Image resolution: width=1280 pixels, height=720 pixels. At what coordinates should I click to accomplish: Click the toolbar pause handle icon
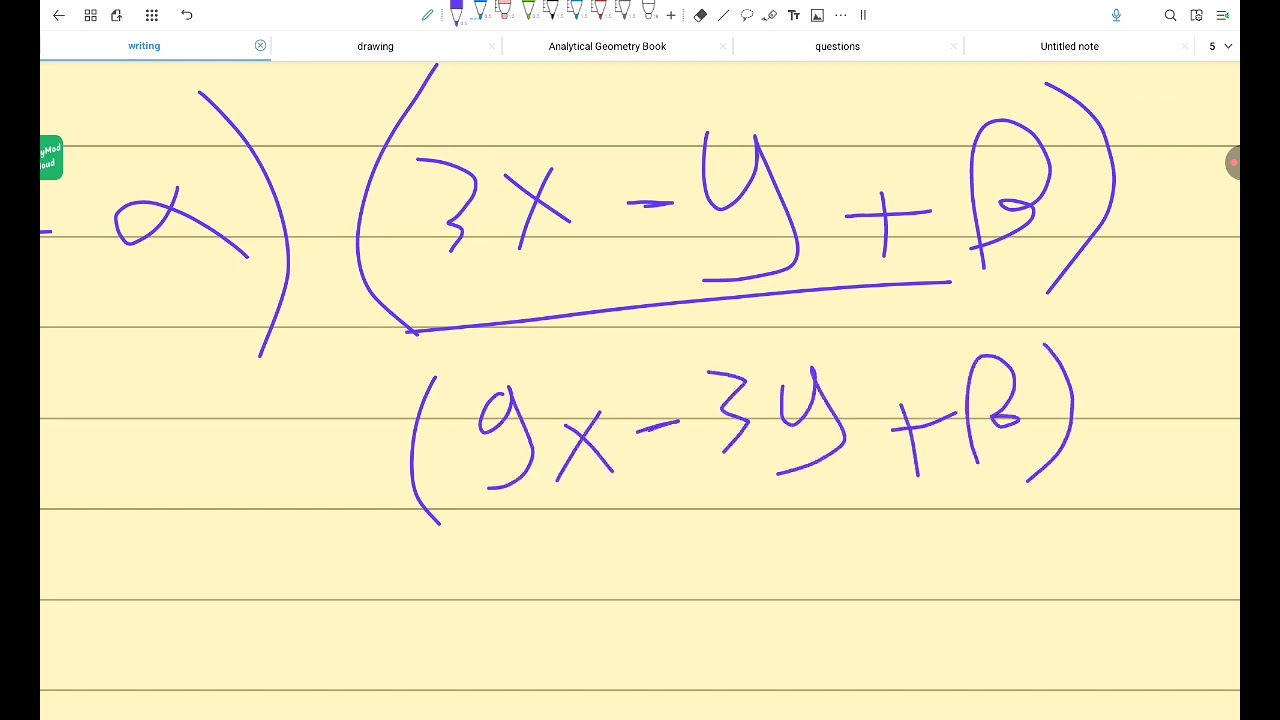coord(863,15)
